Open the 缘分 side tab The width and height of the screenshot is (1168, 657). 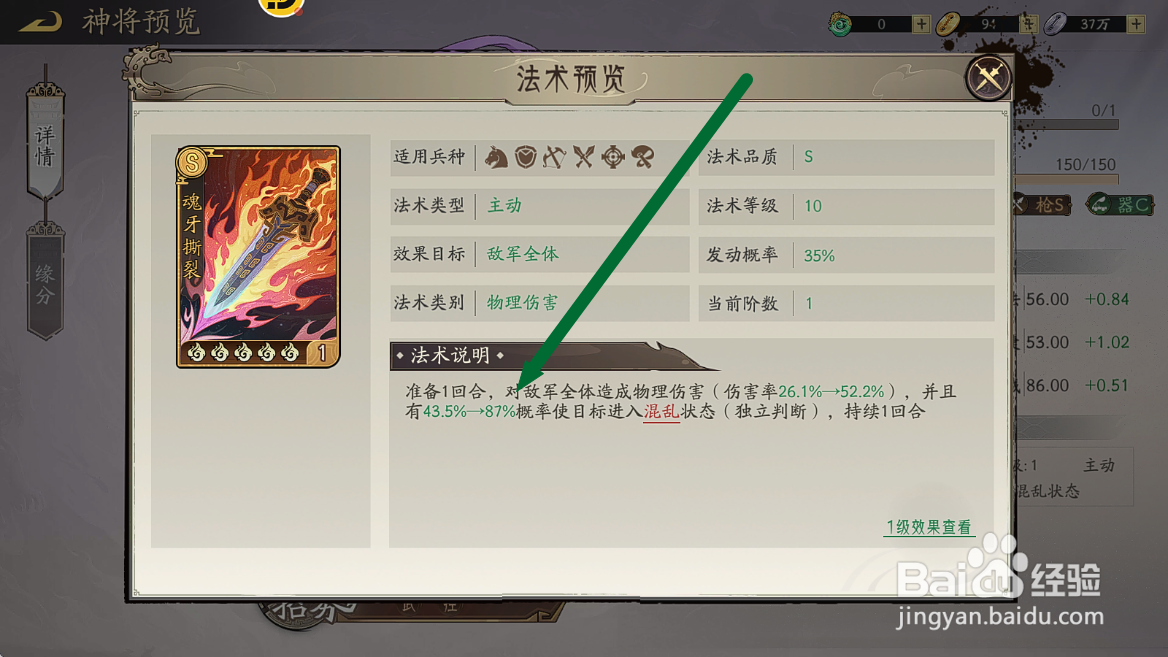click(45, 282)
